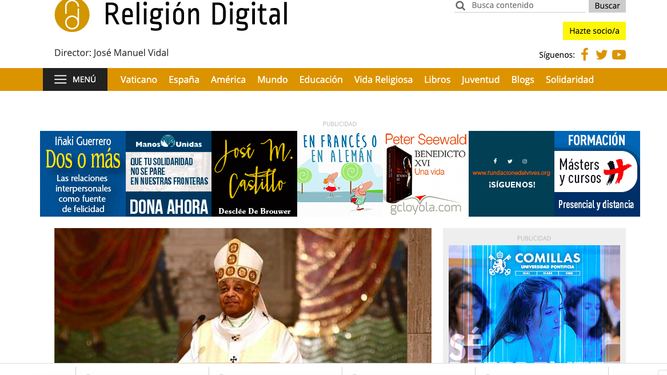This screenshot has height=375, width=667.
Task: Open the Mundo section
Action: pos(272,80)
